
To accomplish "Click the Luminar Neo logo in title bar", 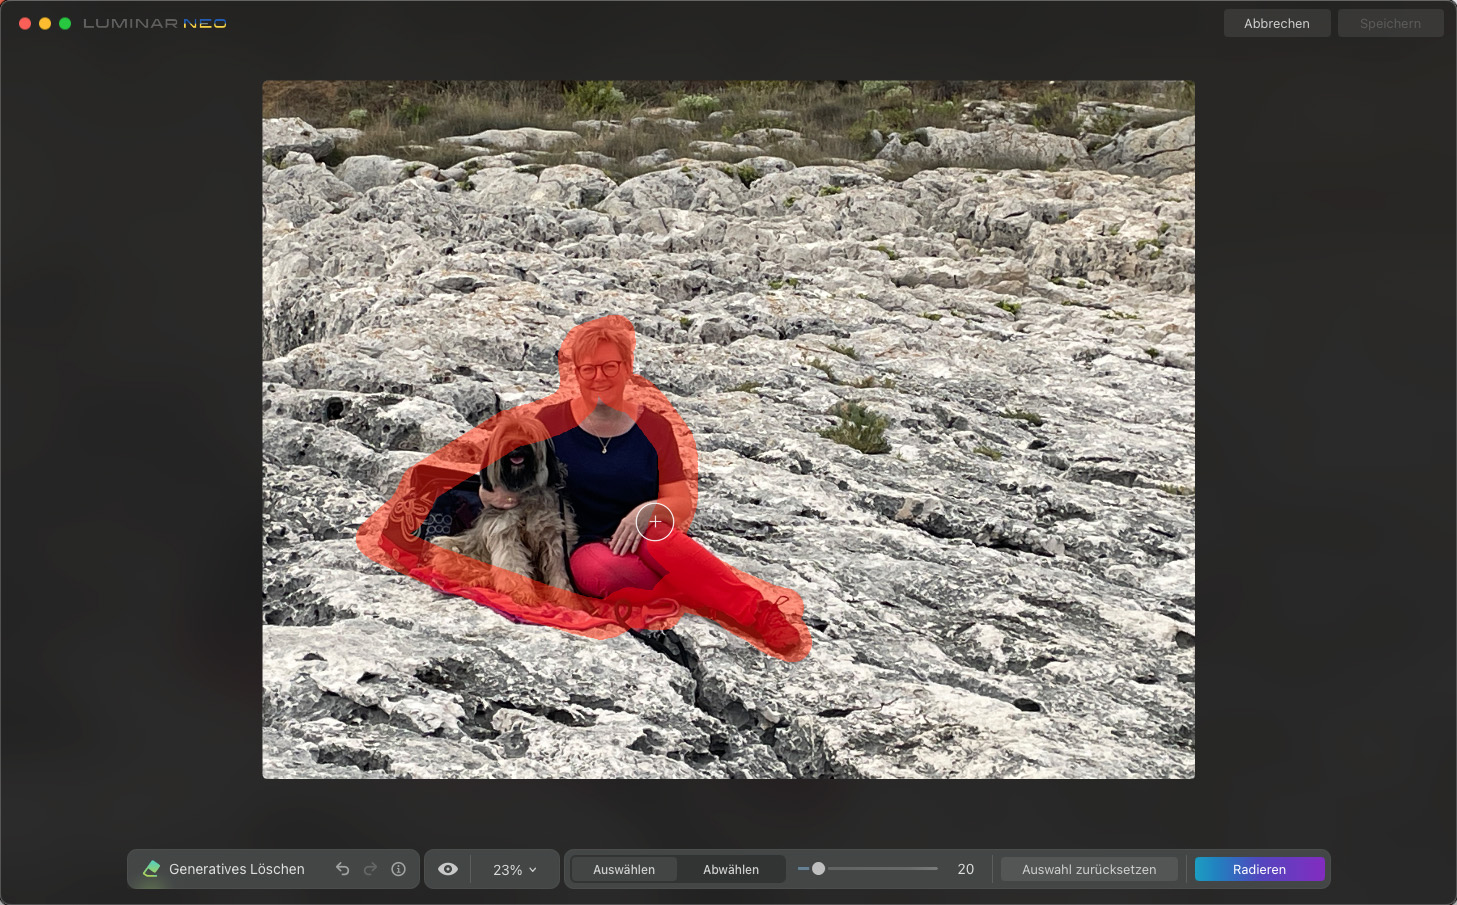I will point(155,23).
